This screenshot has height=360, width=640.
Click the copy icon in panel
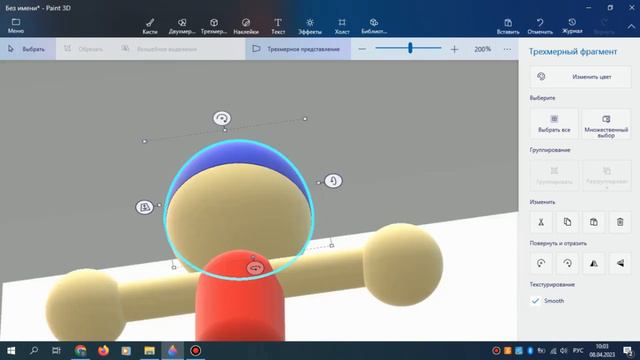coord(567,222)
